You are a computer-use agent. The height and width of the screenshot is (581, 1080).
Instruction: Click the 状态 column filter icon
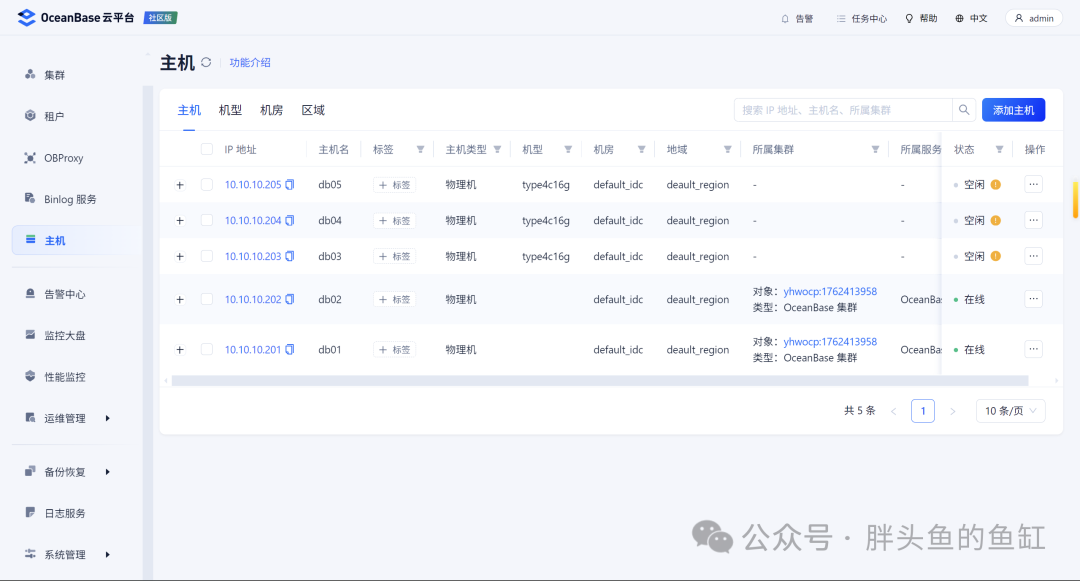pos(999,149)
